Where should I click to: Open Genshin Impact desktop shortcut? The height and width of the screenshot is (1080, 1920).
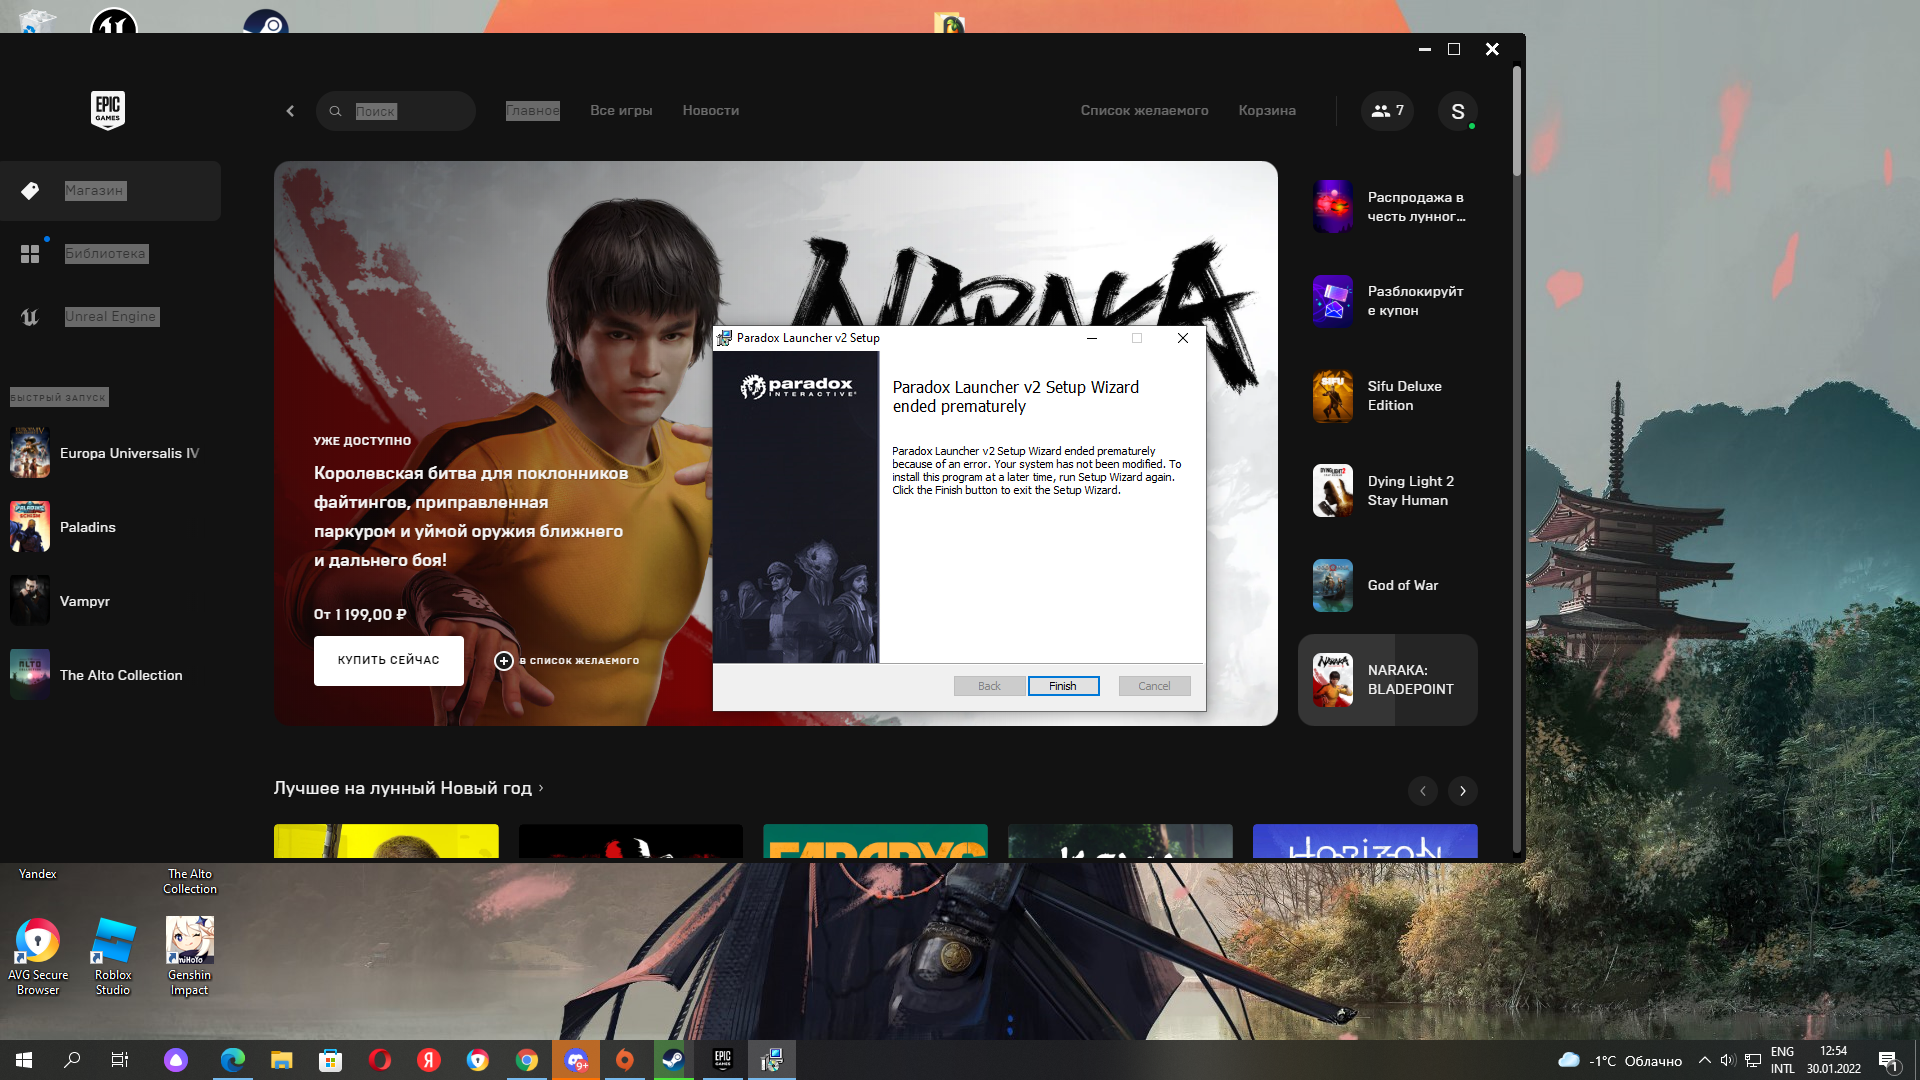pos(189,957)
